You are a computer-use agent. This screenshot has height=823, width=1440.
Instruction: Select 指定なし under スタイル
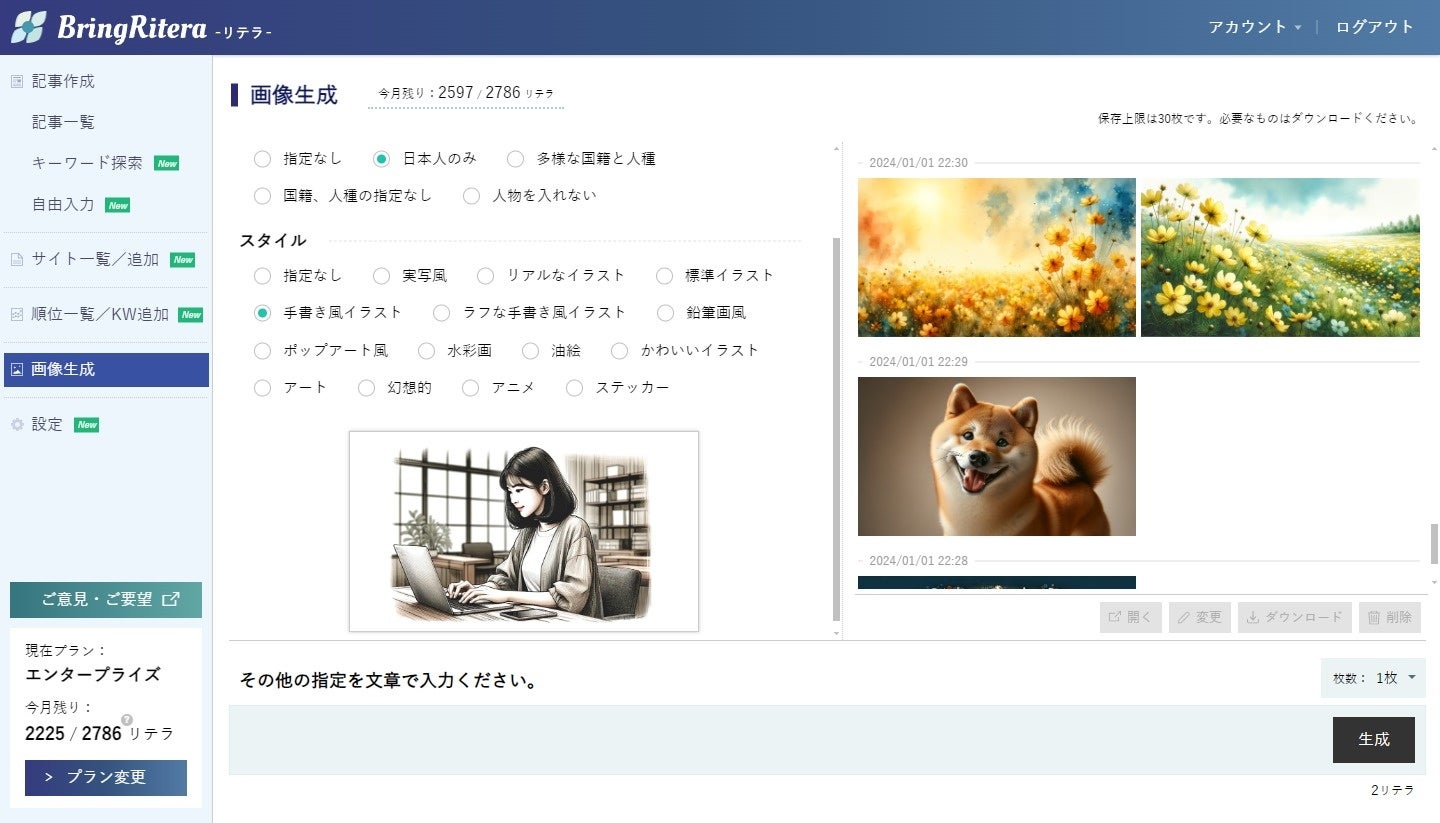pyautogui.click(x=262, y=276)
